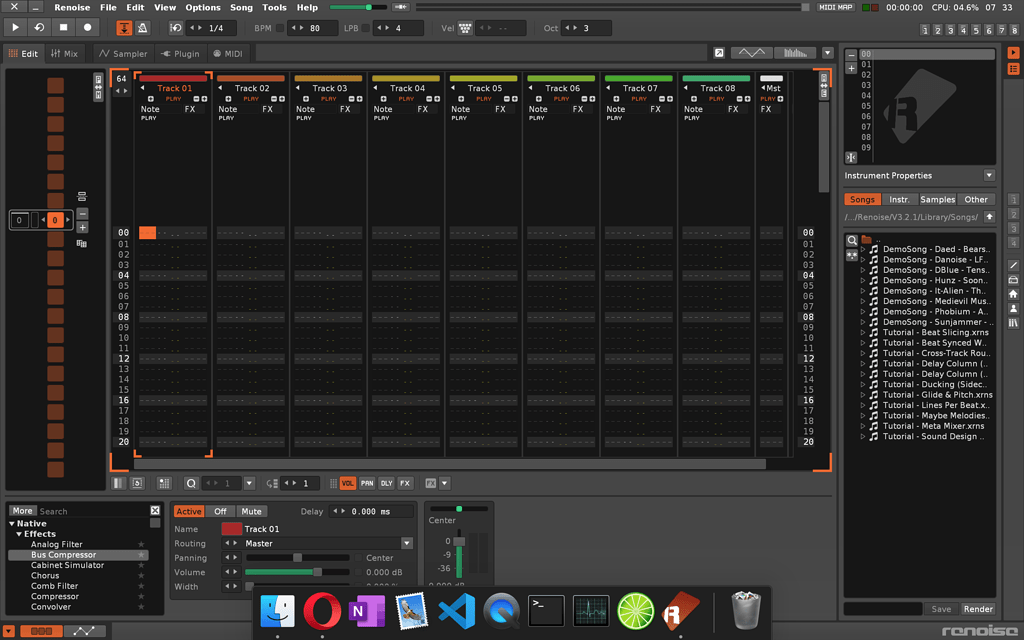This screenshot has width=1024, height=640.
Task: Toggle the metronome icon
Action: coord(142,28)
